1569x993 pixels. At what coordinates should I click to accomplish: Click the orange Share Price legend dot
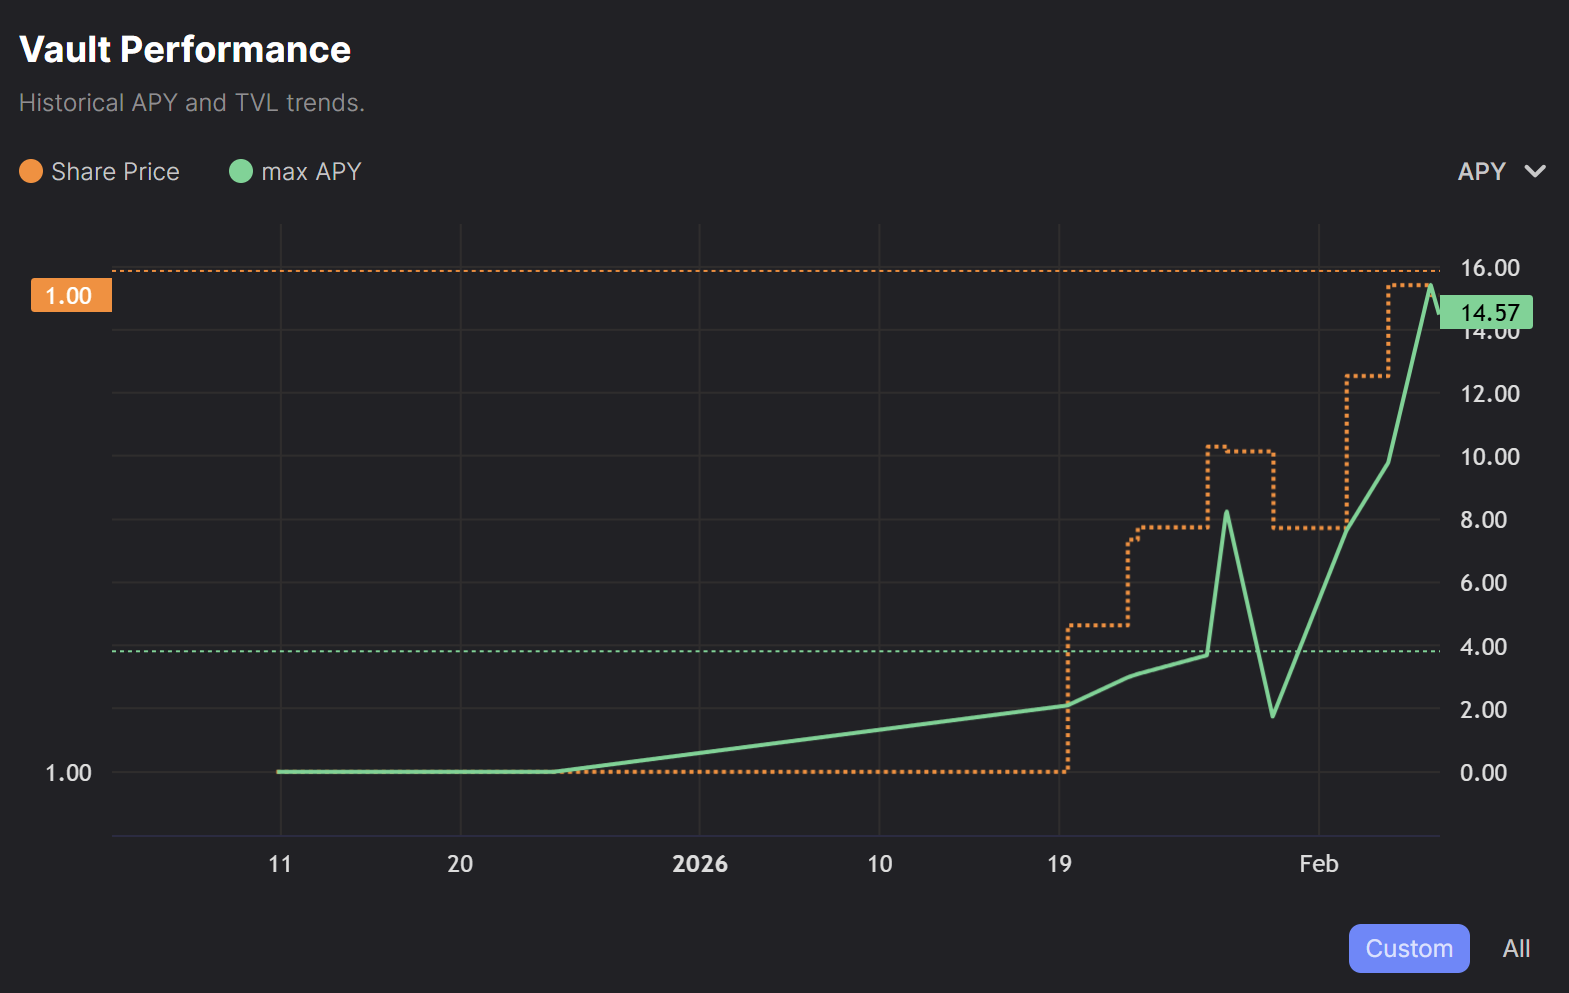point(31,172)
